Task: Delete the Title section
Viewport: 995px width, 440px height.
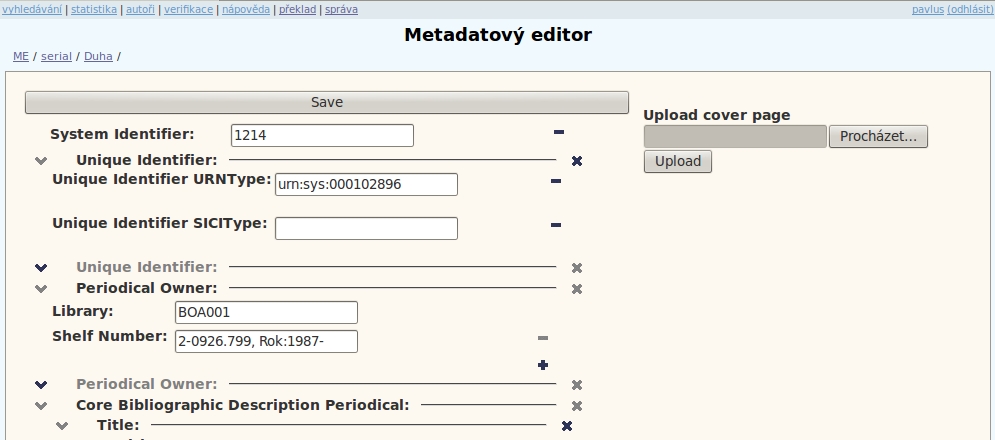Action: (567, 426)
